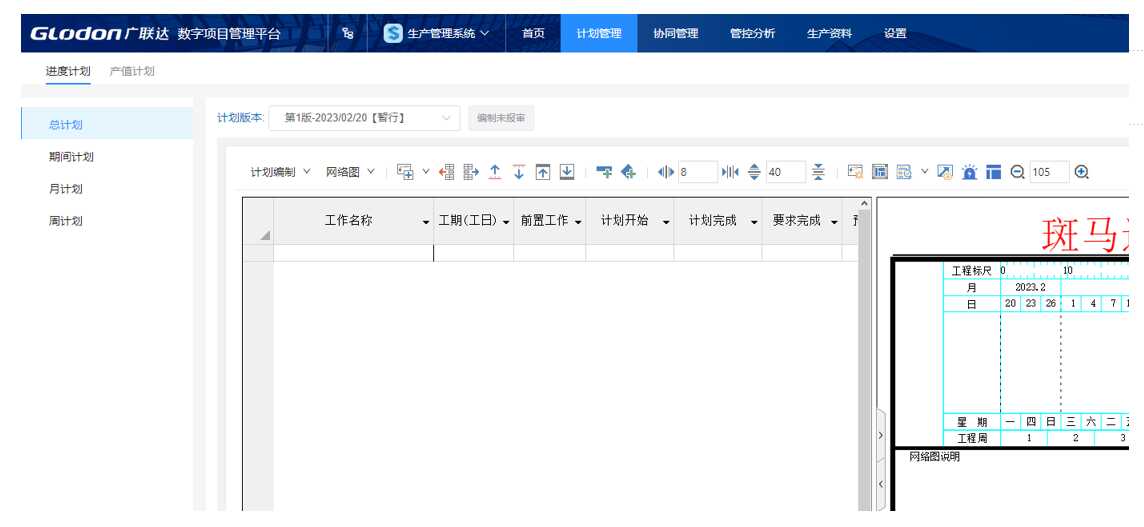The image size is (1144, 527).
Task: Click the vertical expand height icon
Action: [x=754, y=172]
